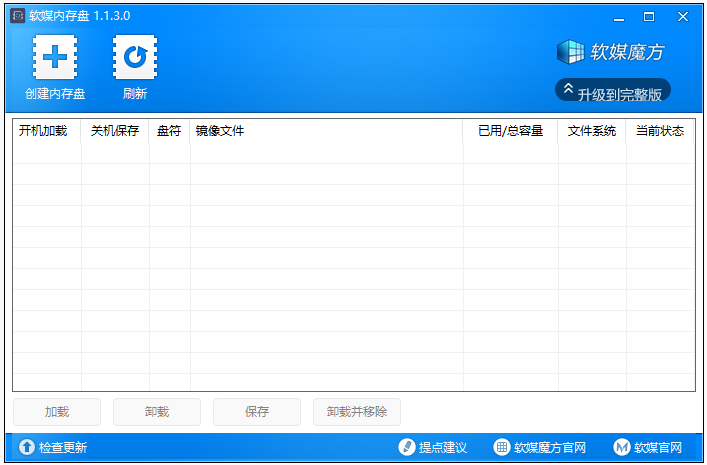Click the 卸载并移除 button
707x465 pixels.
coord(357,412)
